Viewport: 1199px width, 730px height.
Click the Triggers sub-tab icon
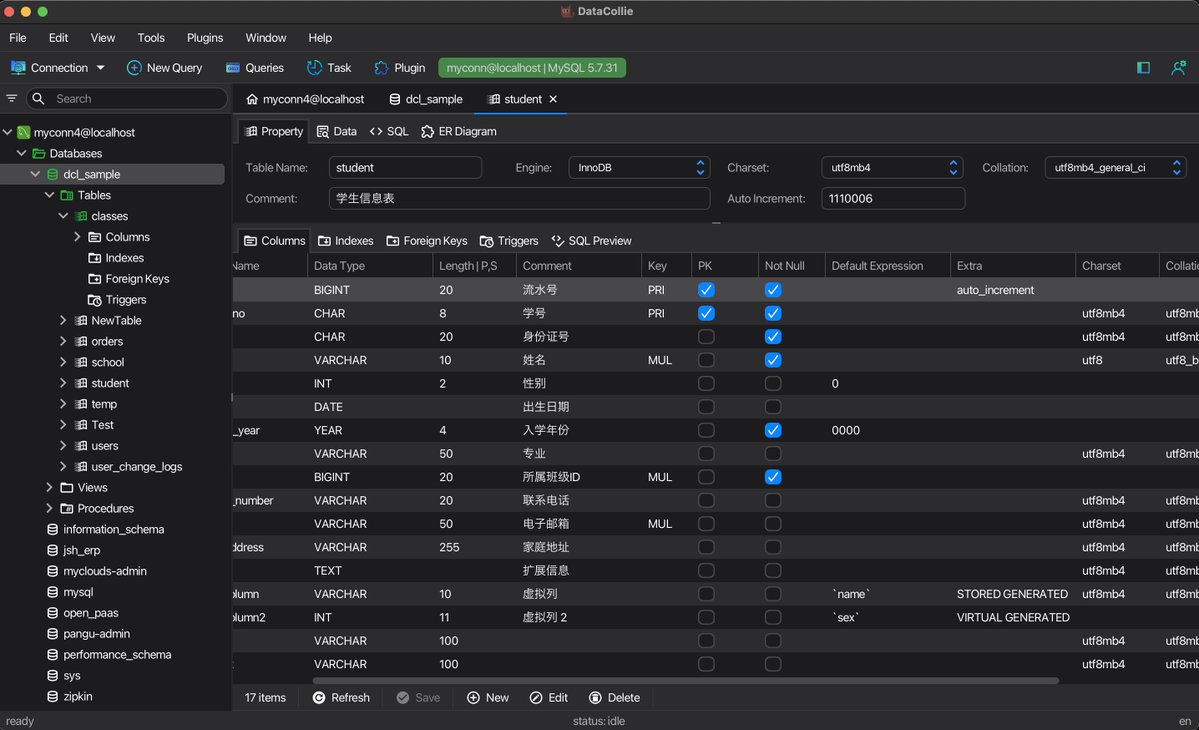click(486, 241)
